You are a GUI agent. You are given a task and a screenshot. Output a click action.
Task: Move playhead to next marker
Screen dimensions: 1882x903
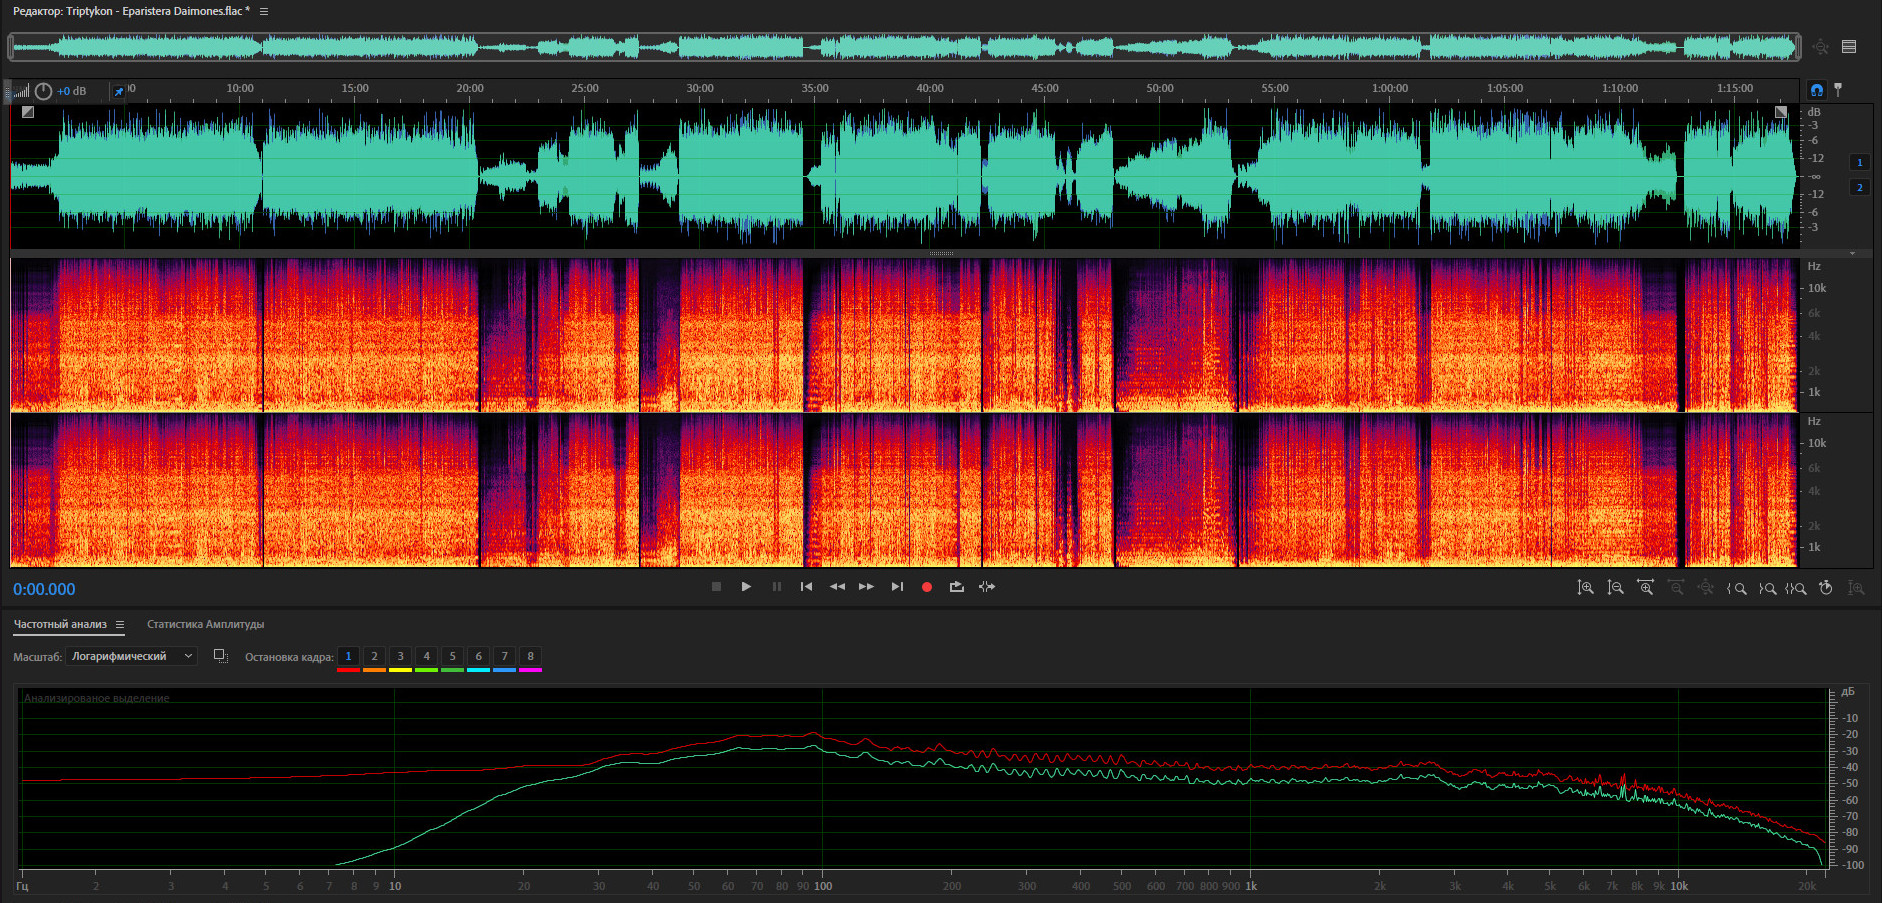tap(897, 587)
